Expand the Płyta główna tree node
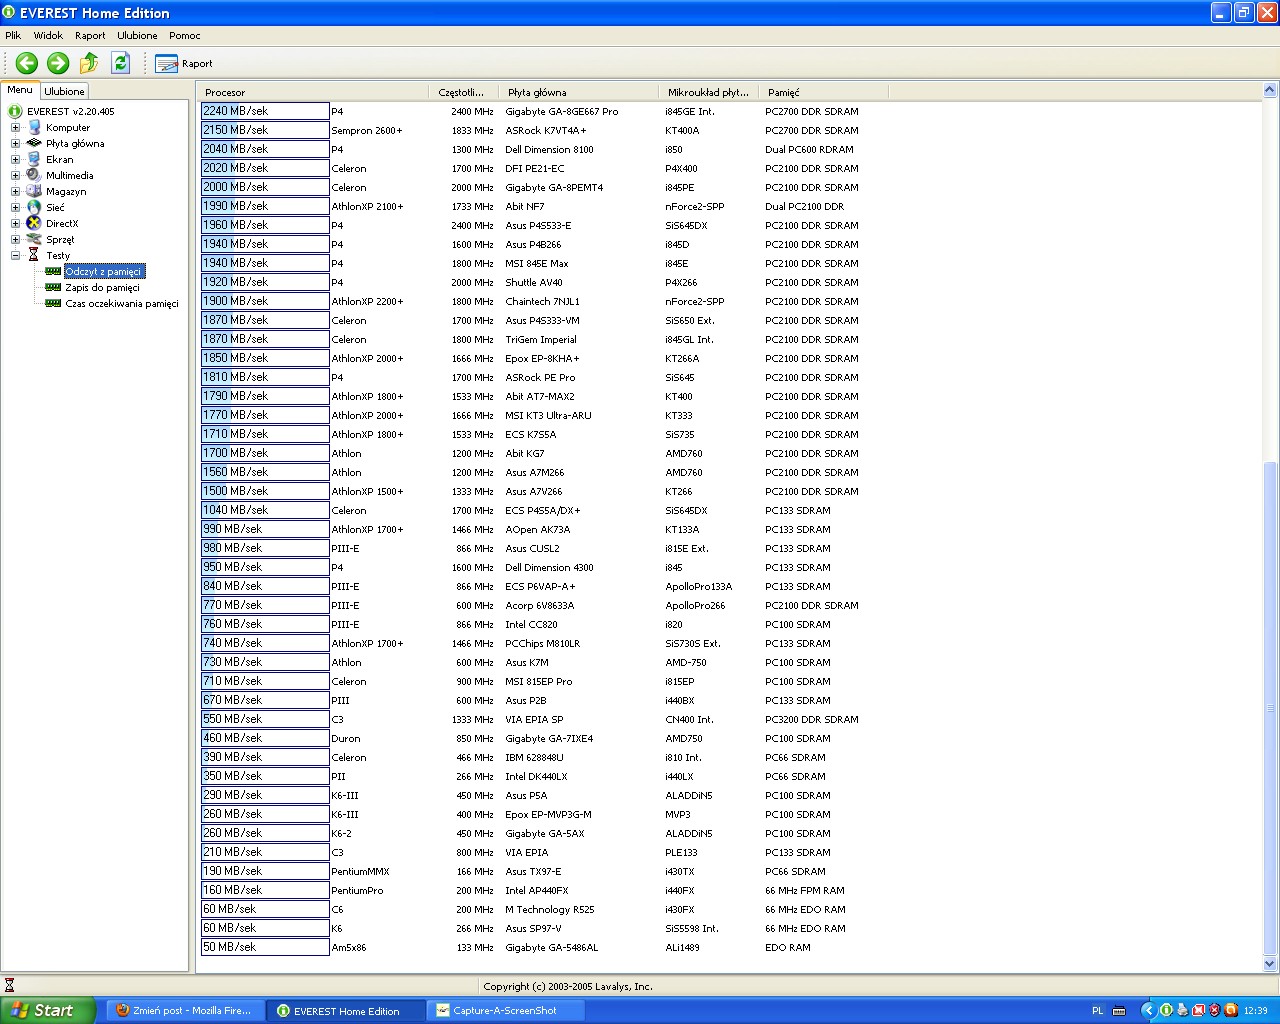The width and height of the screenshot is (1280, 1024). click(x=15, y=143)
